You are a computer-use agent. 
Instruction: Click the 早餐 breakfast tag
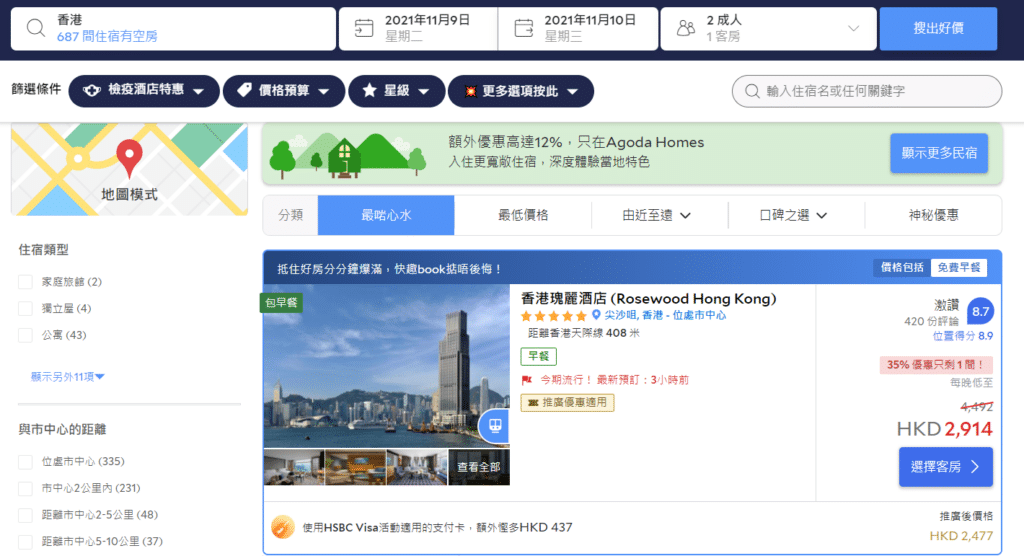coord(538,356)
